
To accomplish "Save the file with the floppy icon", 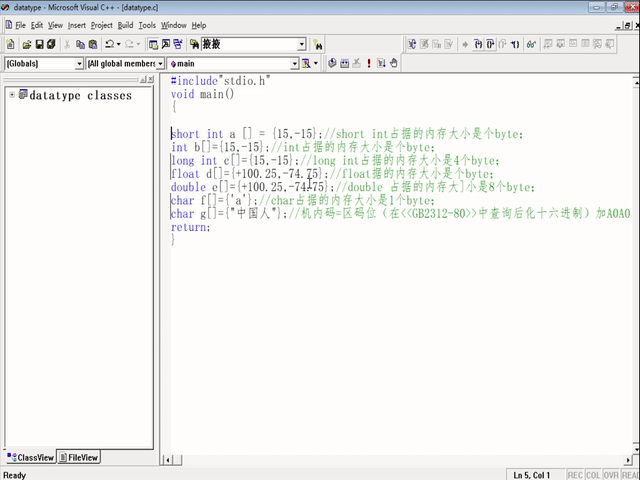I will (x=39, y=44).
